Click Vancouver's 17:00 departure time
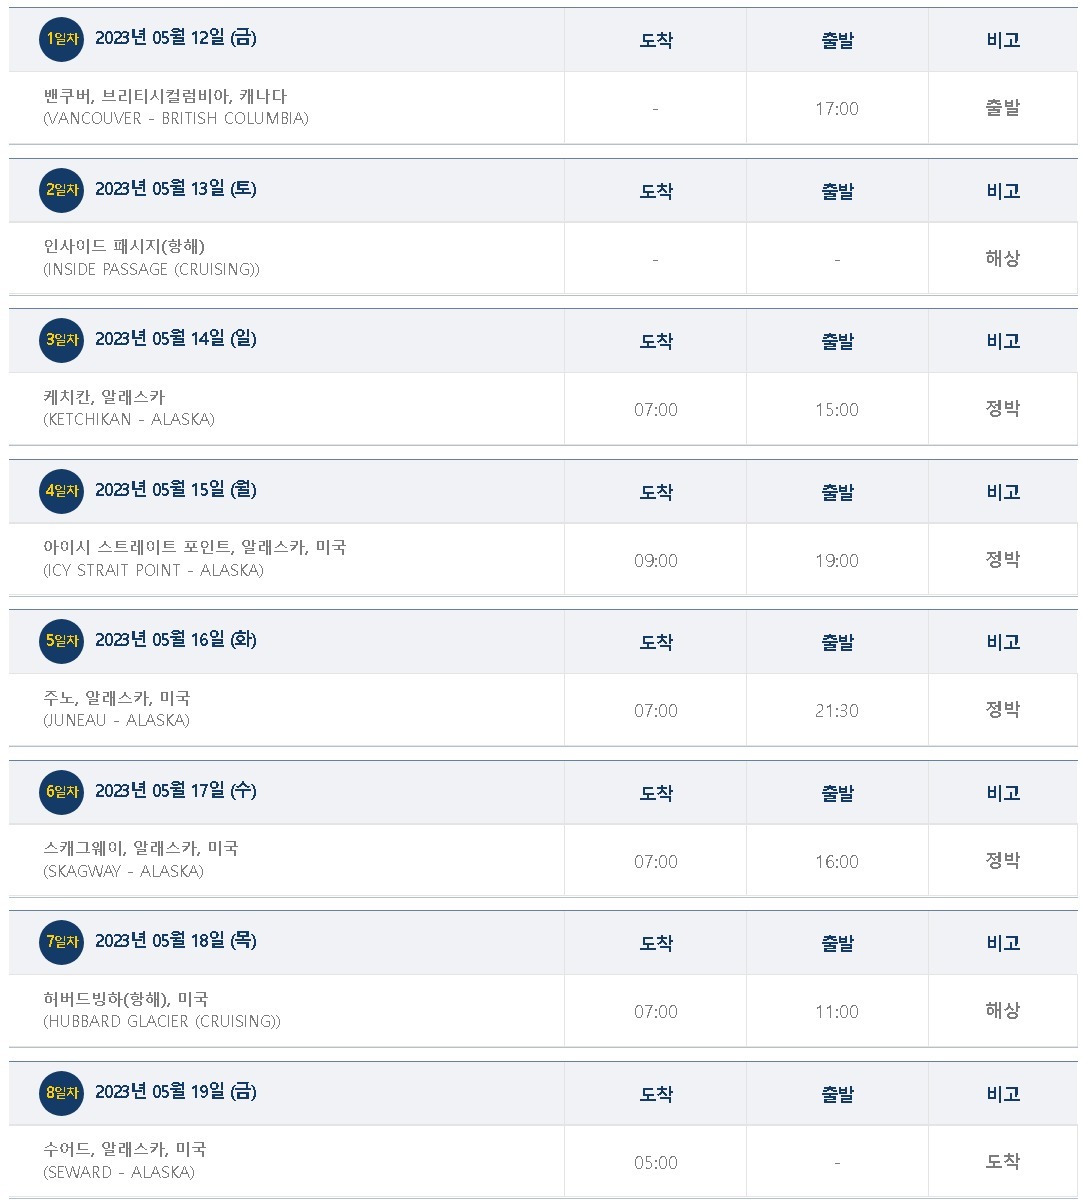The image size is (1082, 1203). 837,109
